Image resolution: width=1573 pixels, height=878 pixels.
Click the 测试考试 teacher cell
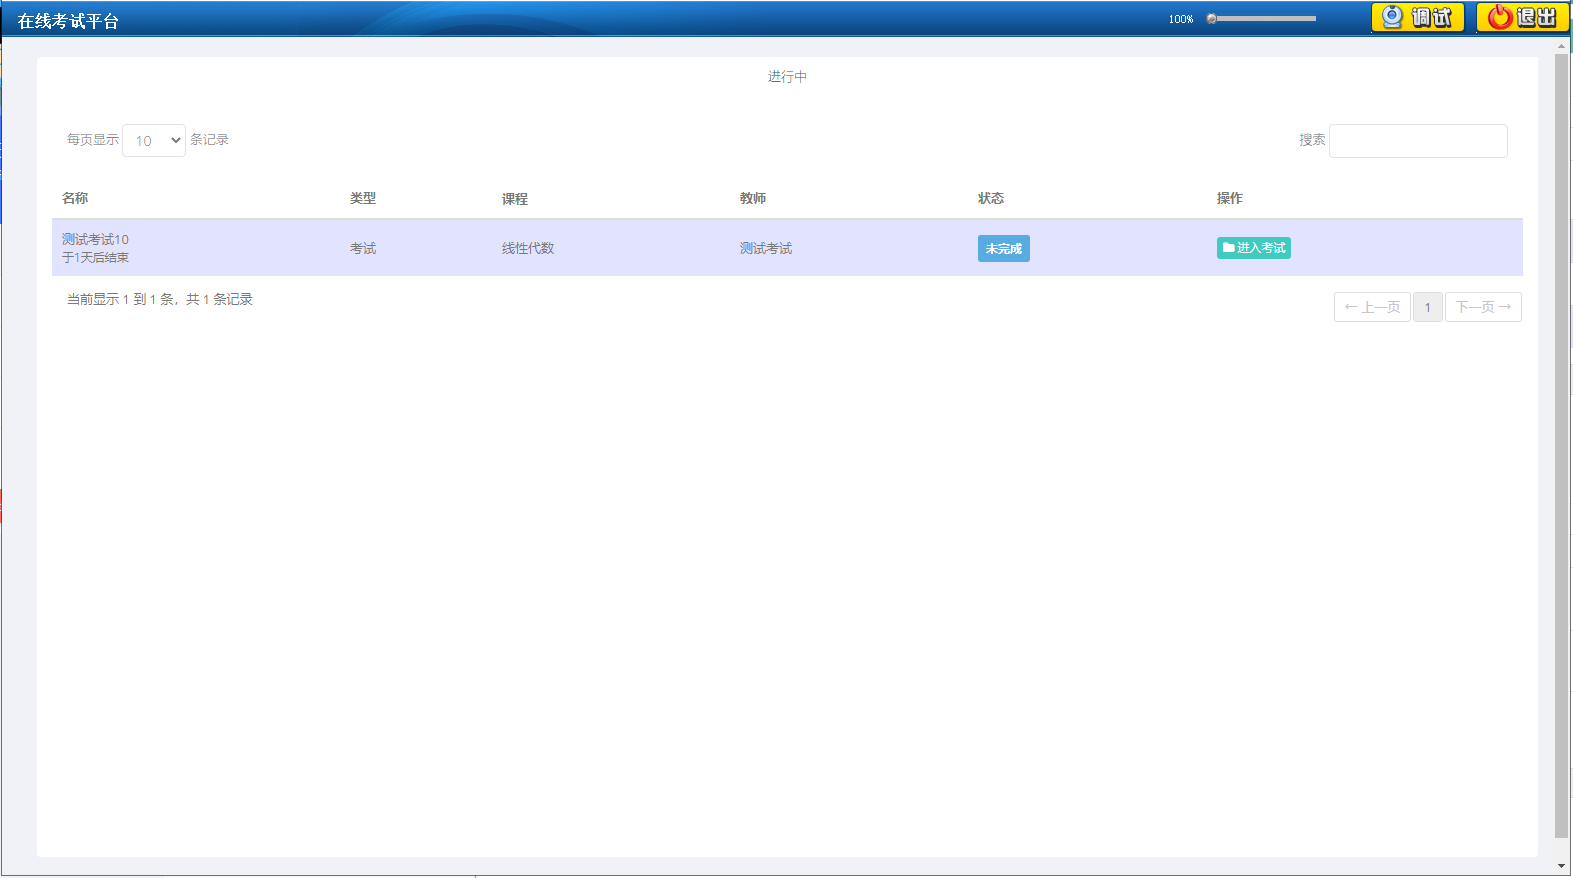[x=766, y=248]
